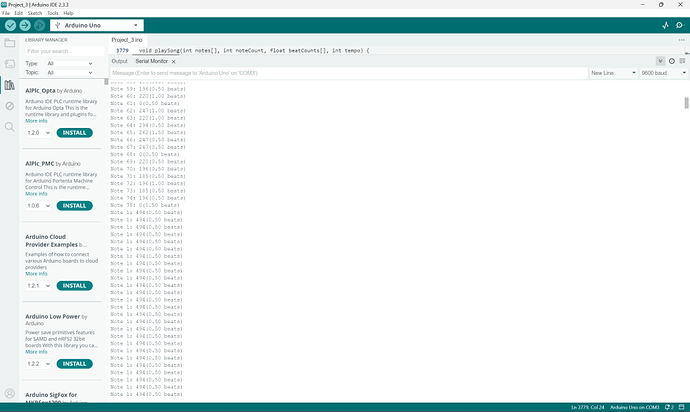This screenshot has width=690, height=412.
Task: Toggle the bottom panel icon in status bar
Action: (682, 408)
